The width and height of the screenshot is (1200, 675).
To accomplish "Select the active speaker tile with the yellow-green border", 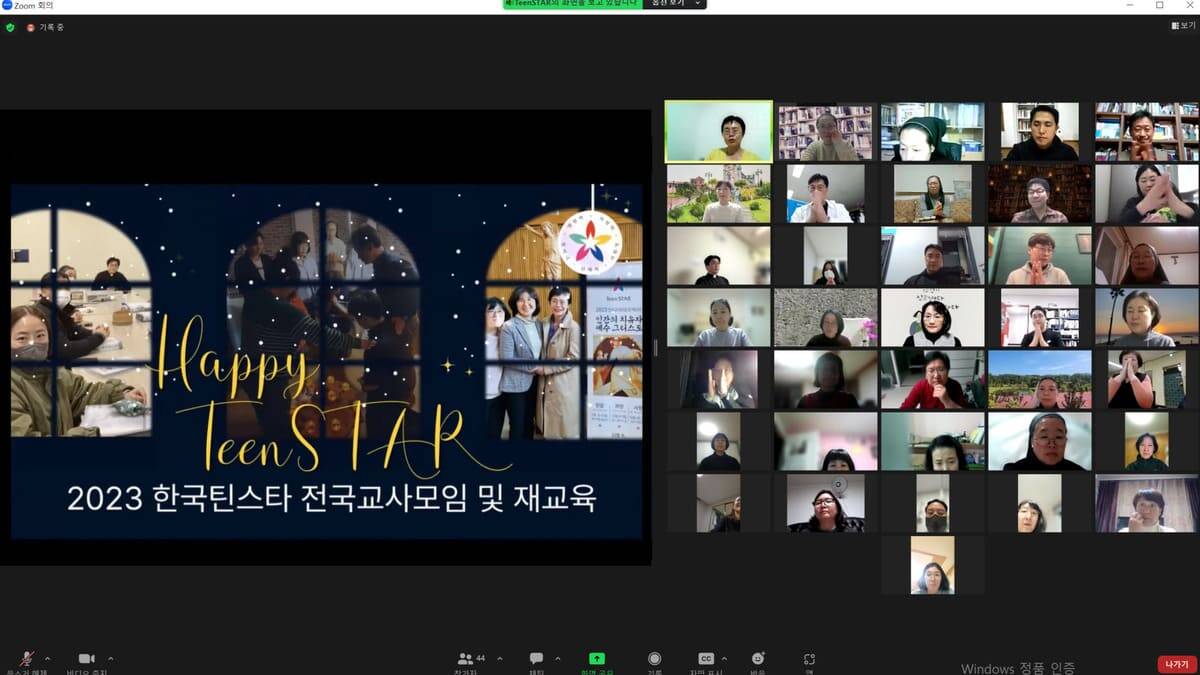I will 719,131.
